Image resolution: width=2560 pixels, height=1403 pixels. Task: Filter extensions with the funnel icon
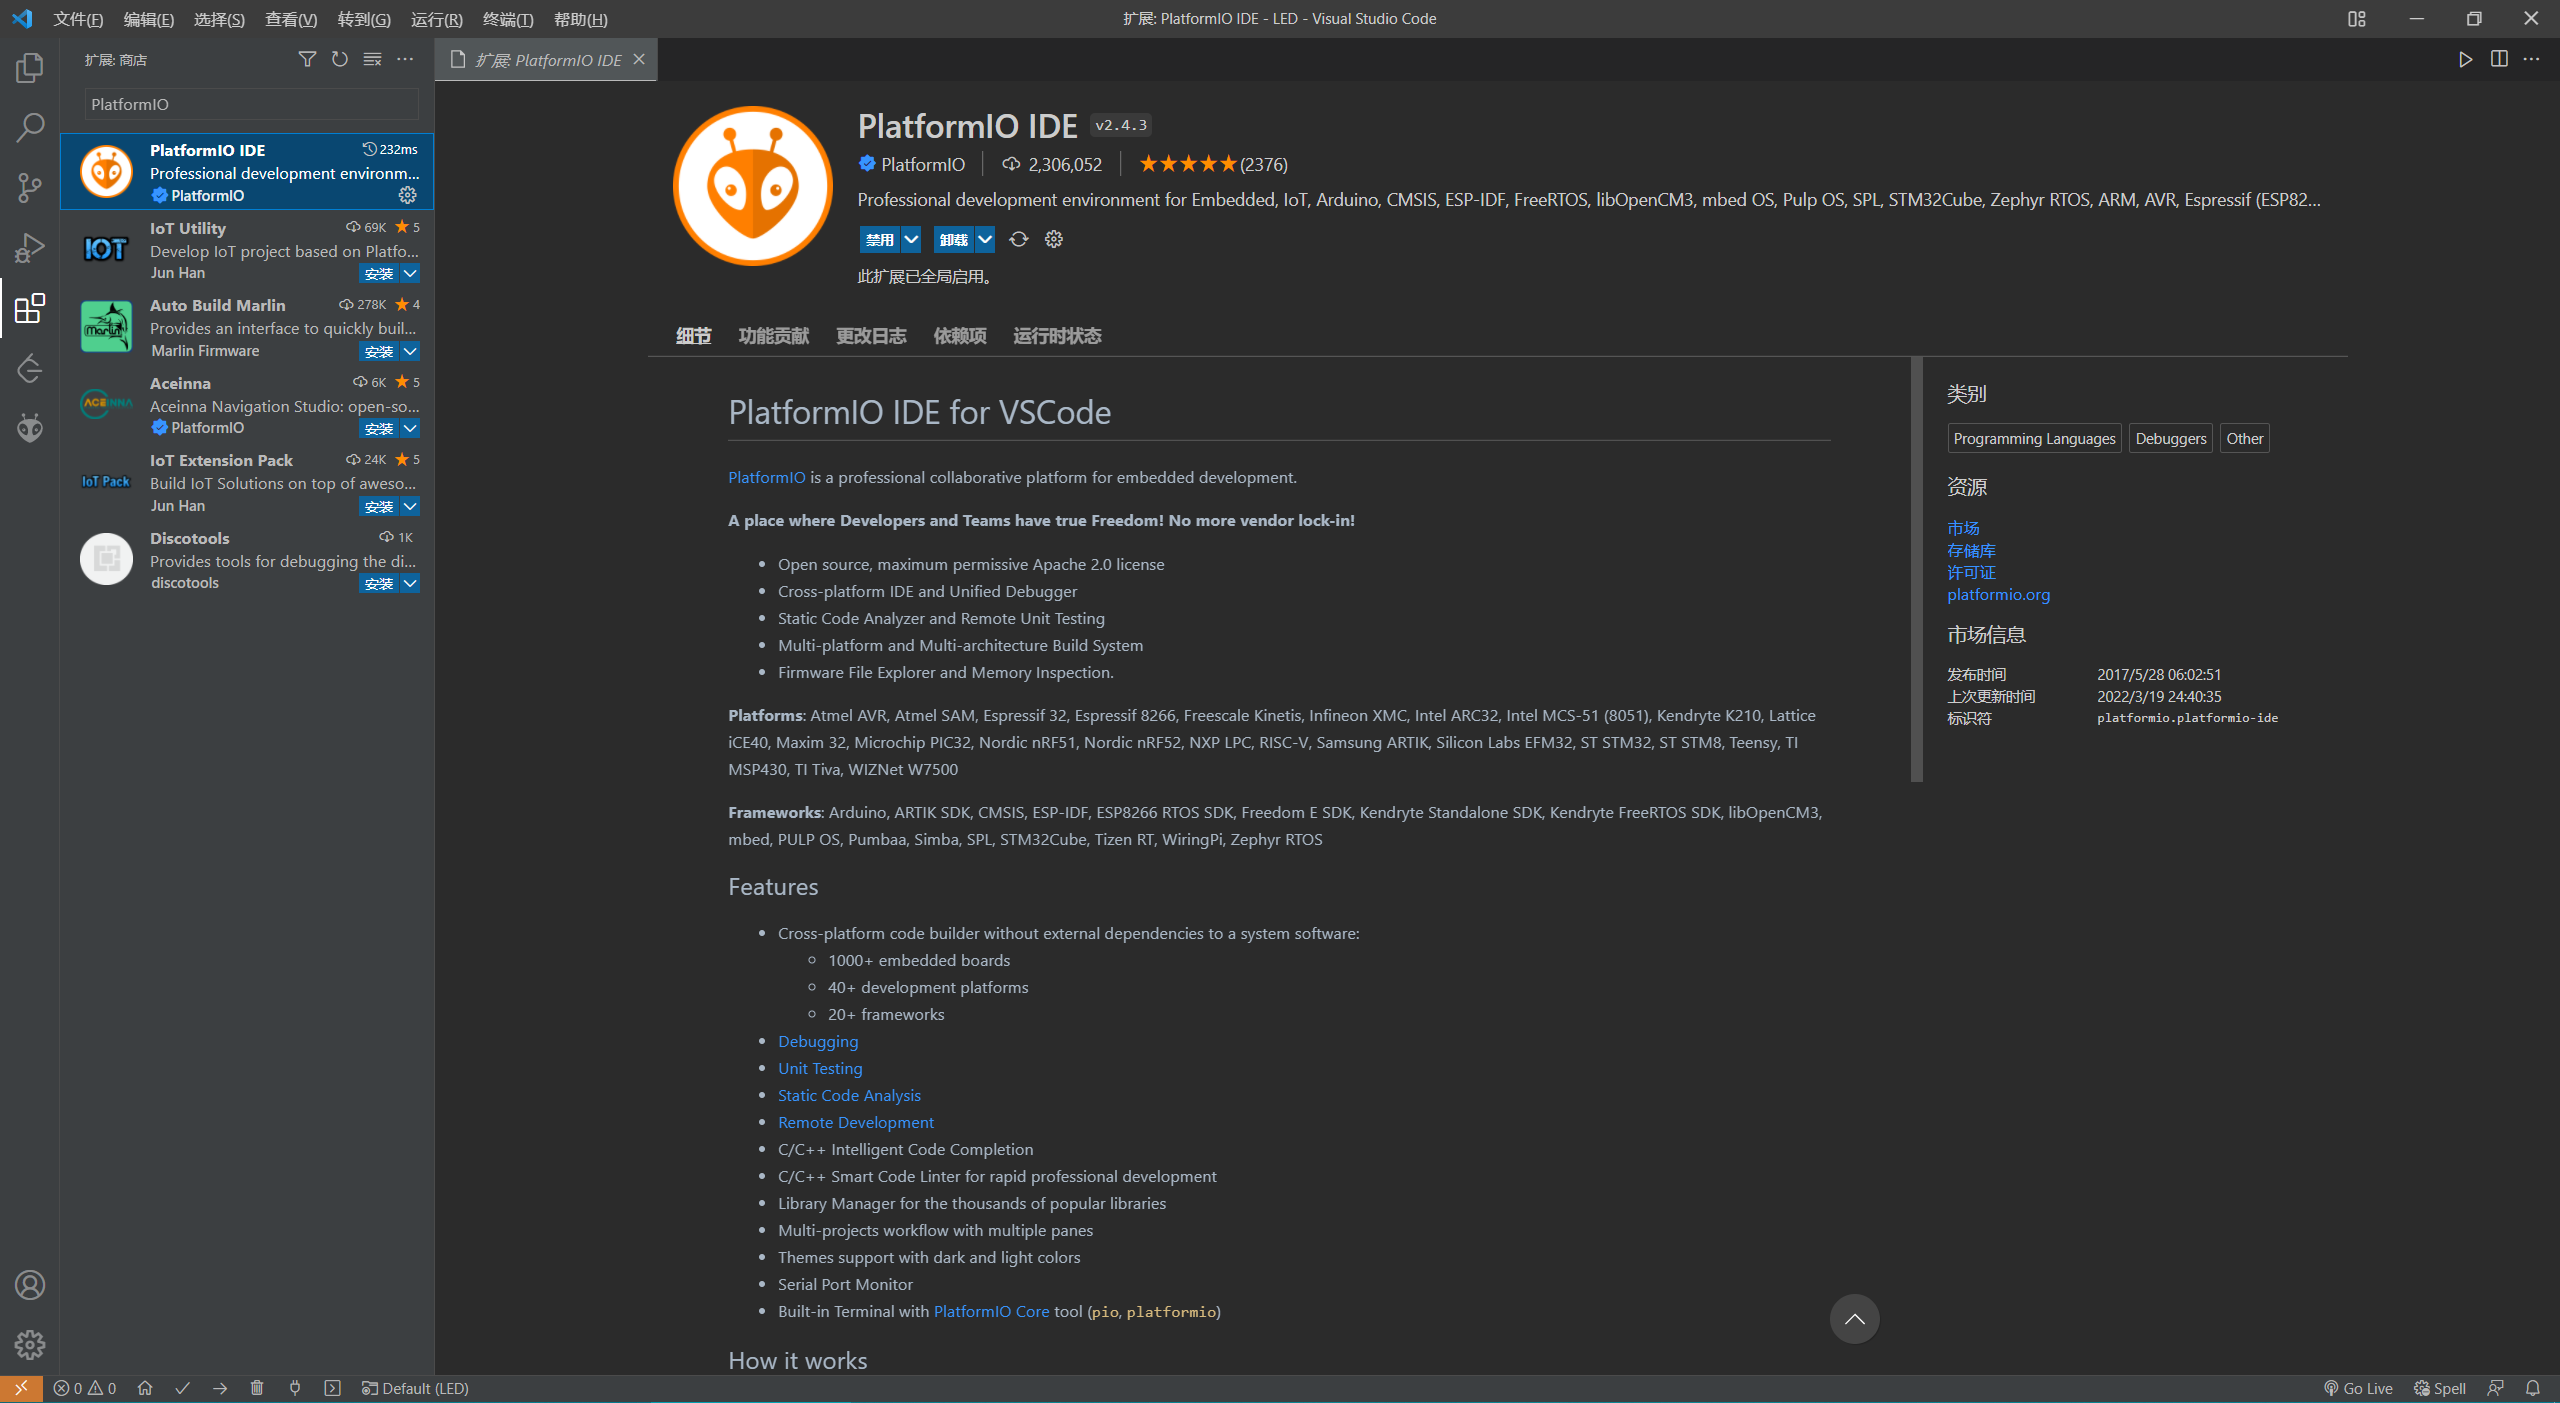point(307,60)
